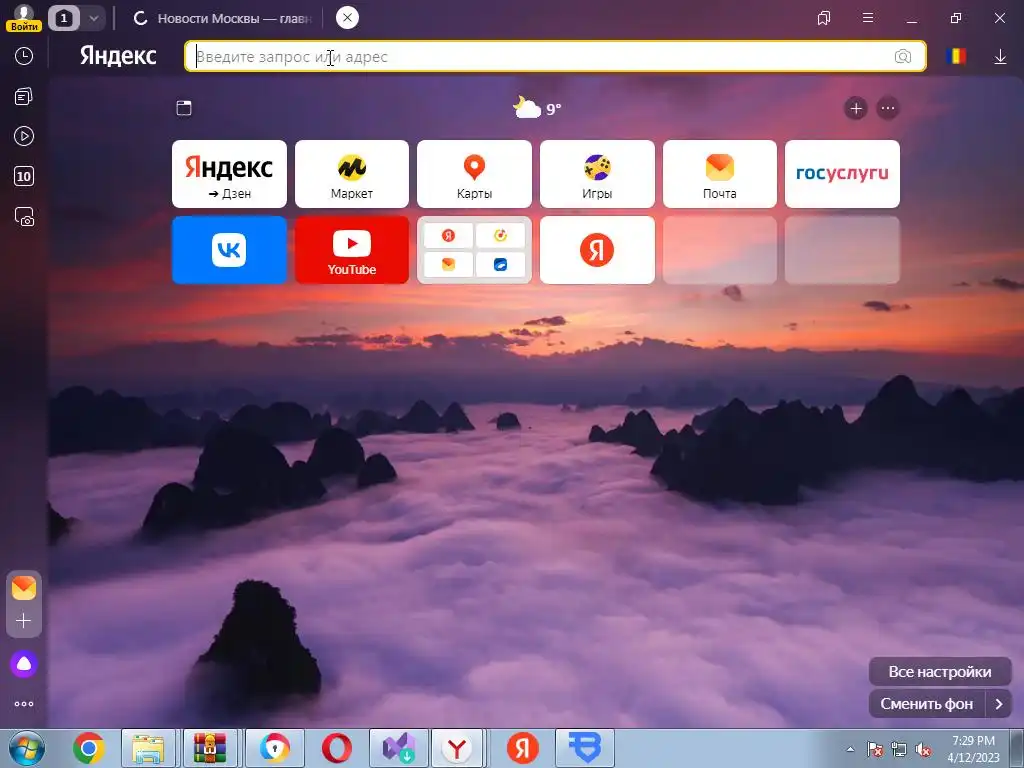Open tableau options three-dots button
This screenshot has height=768, width=1024.
pyautogui.click(x=888, y=108)
